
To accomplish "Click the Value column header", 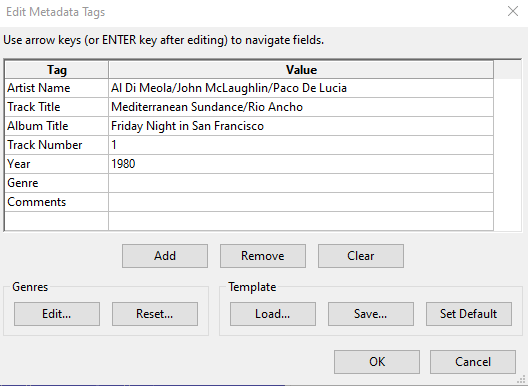I will click(301, 70).
